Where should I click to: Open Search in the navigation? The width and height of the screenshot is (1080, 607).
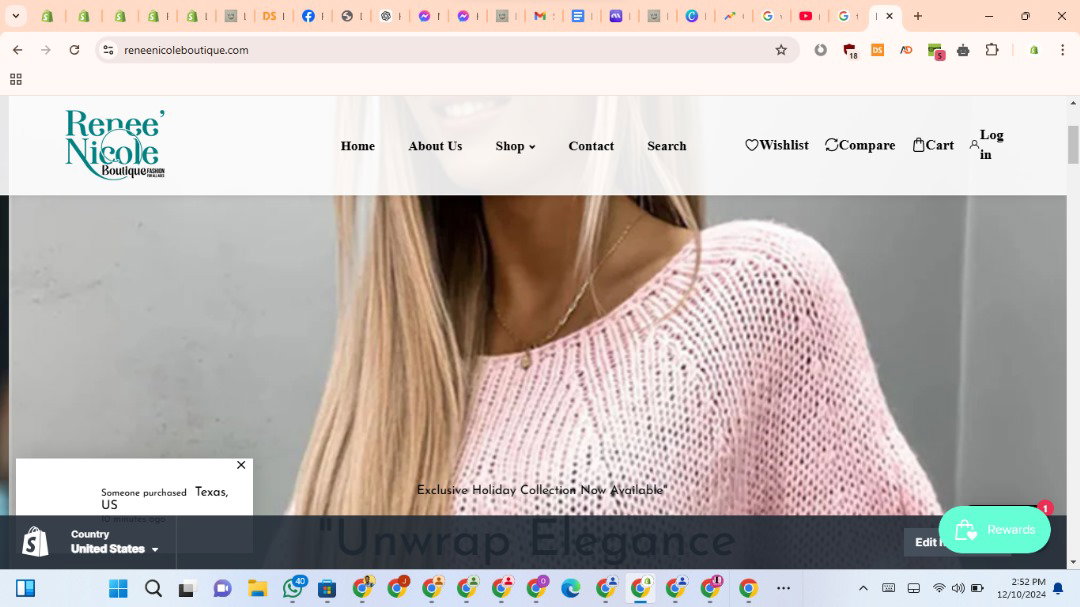tap(667, 146)
